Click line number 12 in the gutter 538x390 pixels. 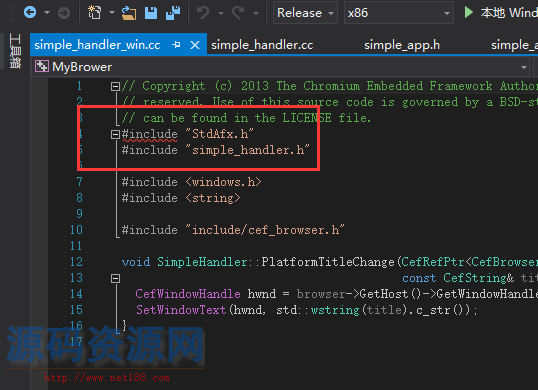point(76,262)
